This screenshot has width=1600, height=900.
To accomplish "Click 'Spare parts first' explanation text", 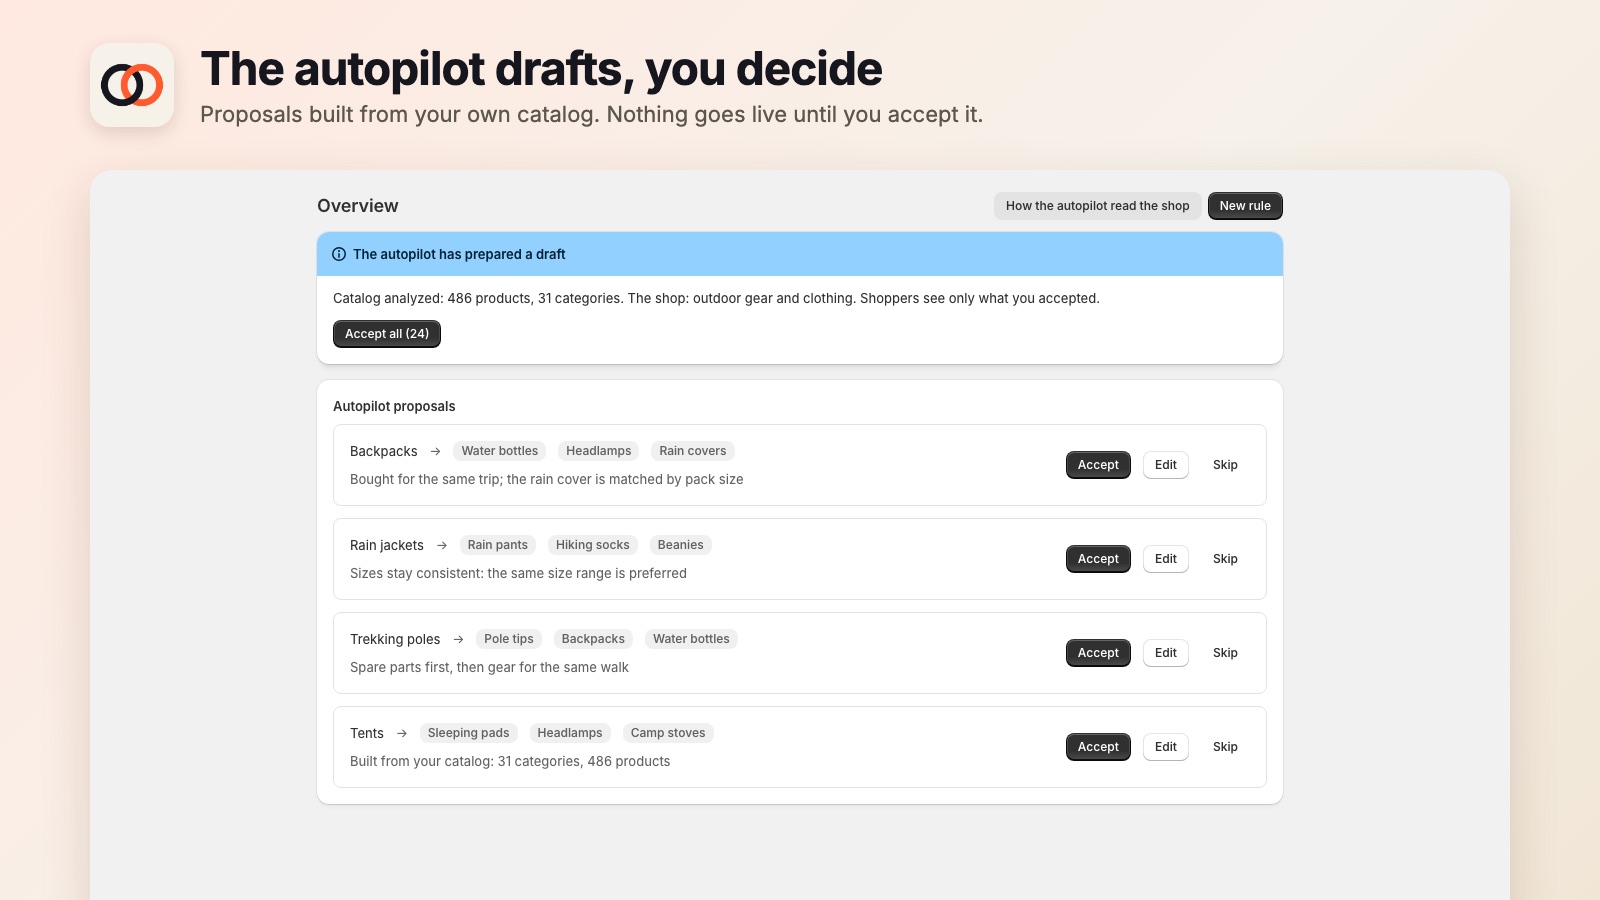I will coord(489,667).
